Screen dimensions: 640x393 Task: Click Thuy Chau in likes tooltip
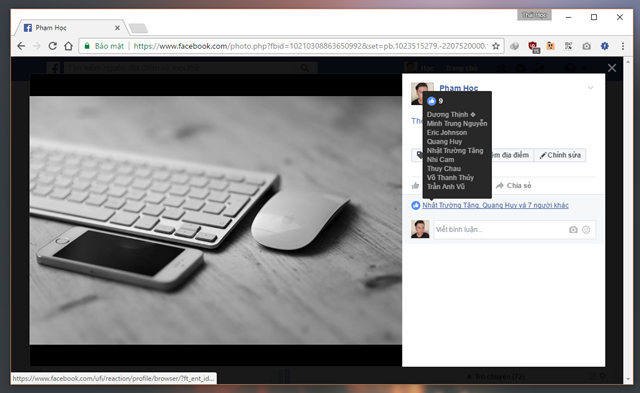tap(444, 169)
